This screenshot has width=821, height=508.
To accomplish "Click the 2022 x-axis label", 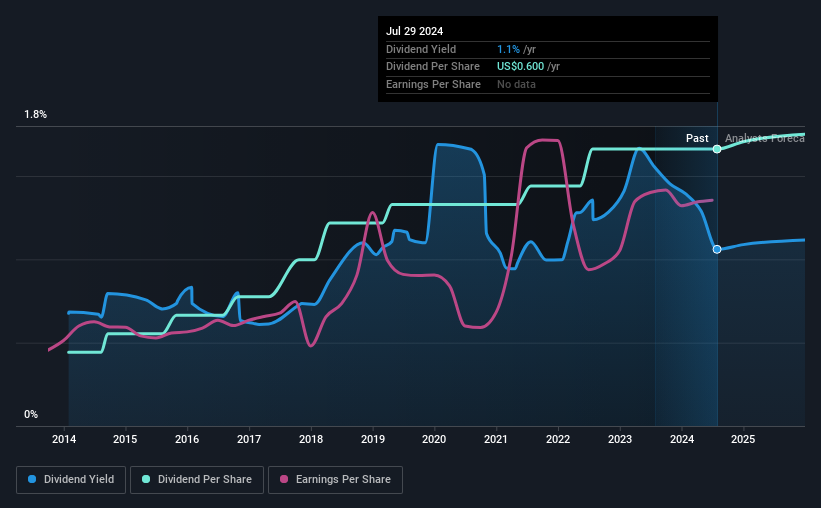I will [x=558, y=439].
